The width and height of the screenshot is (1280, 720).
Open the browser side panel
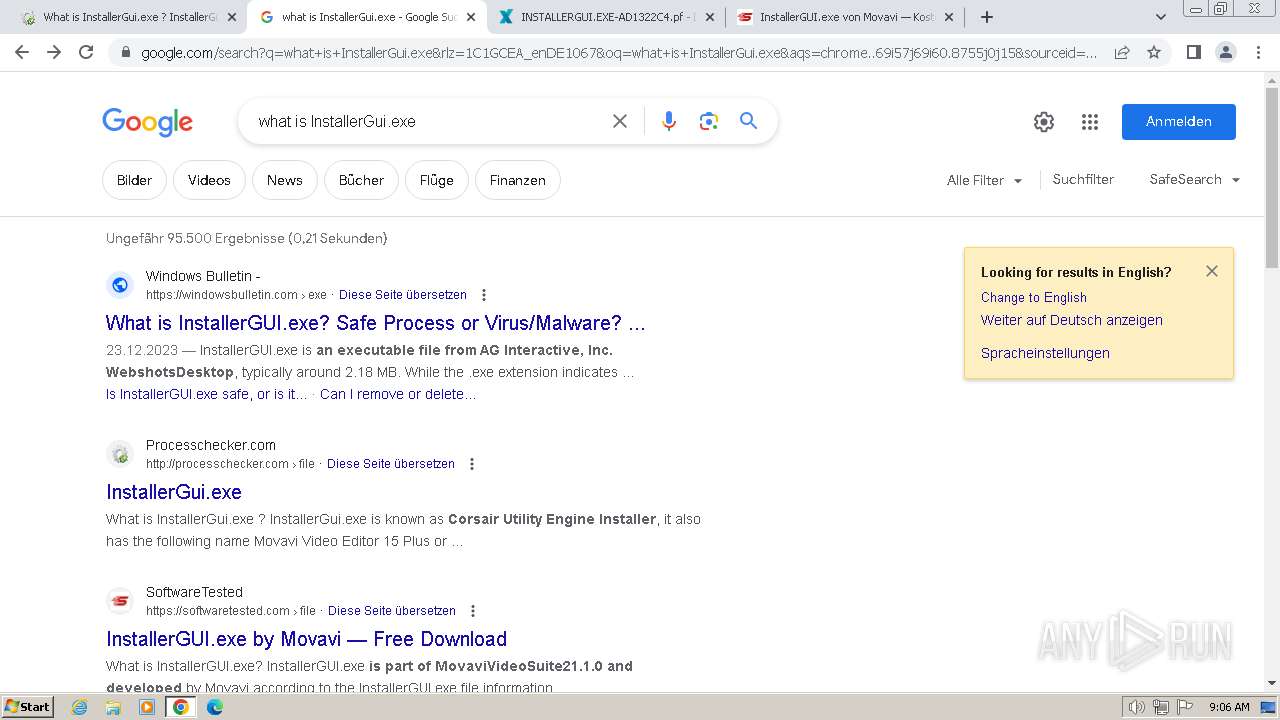coord(1193,52)
